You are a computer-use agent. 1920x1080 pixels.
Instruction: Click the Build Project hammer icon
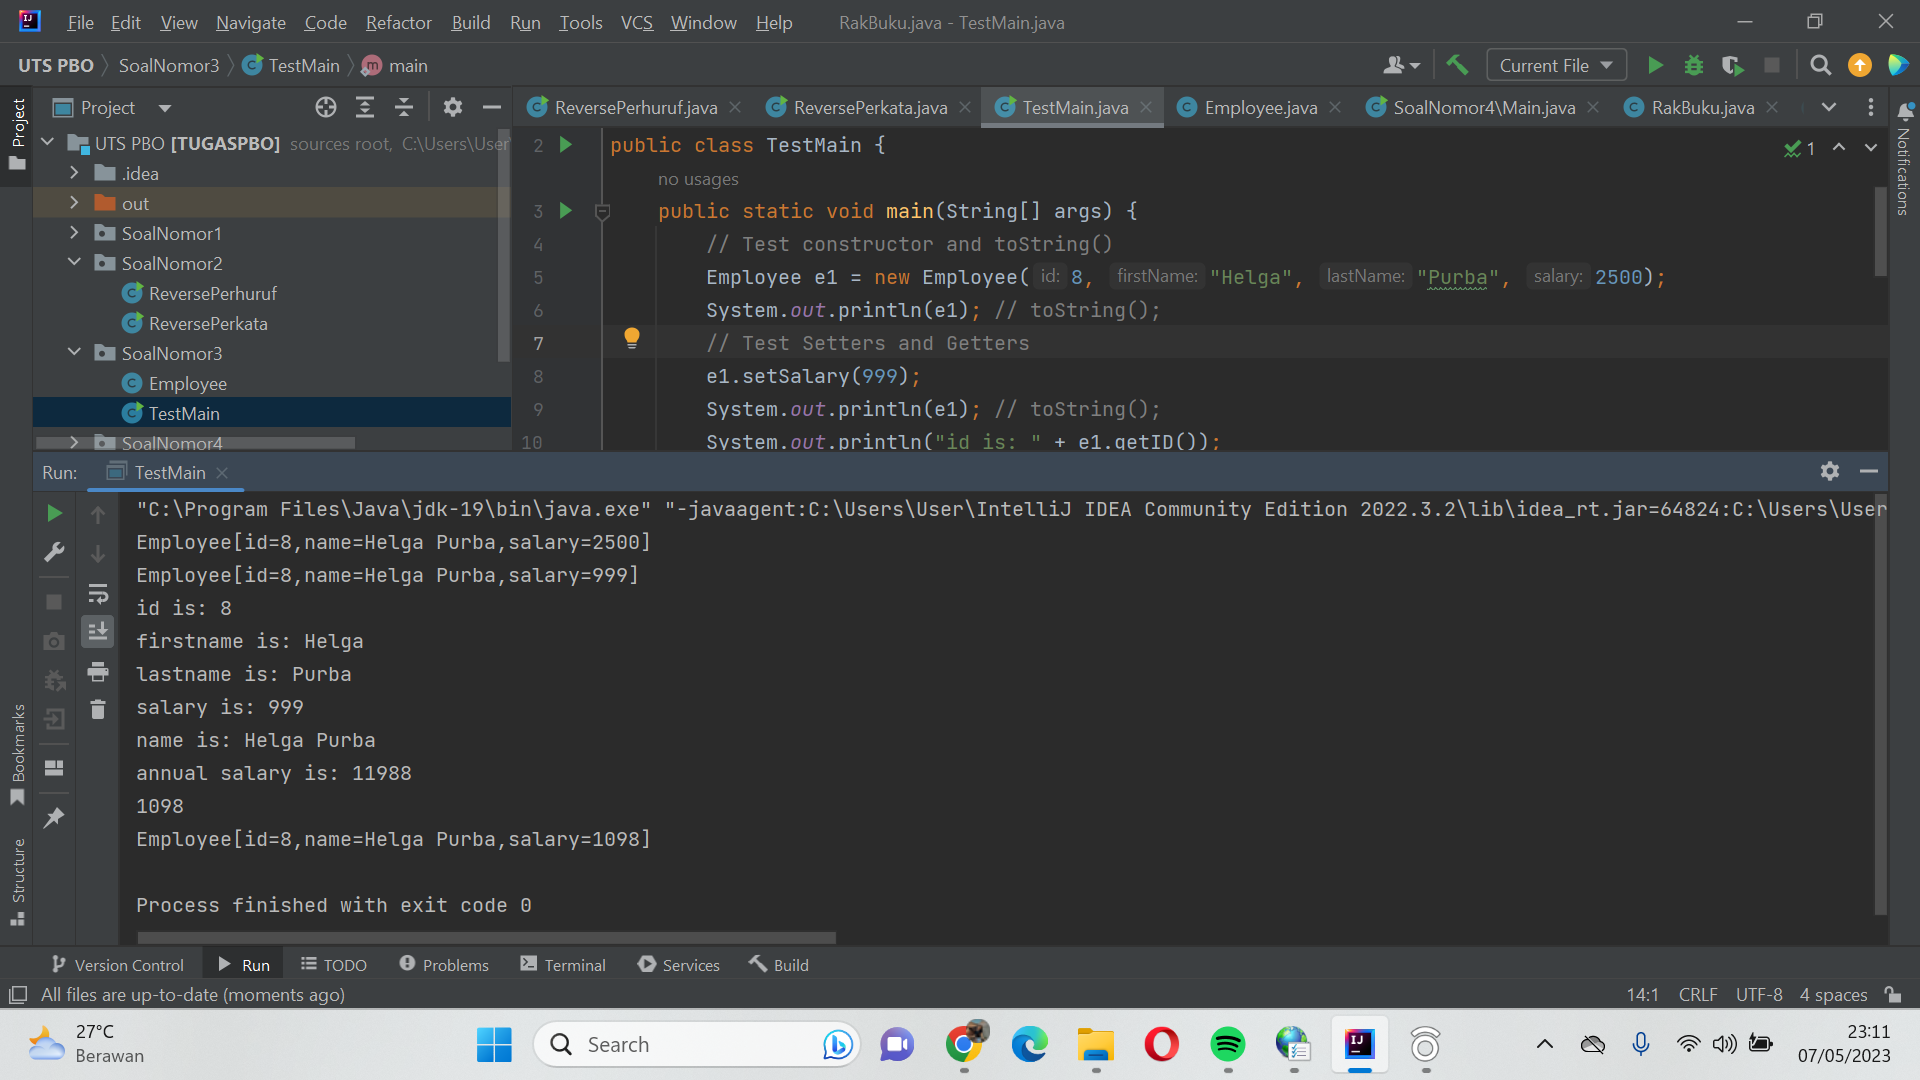[1456, 64]
